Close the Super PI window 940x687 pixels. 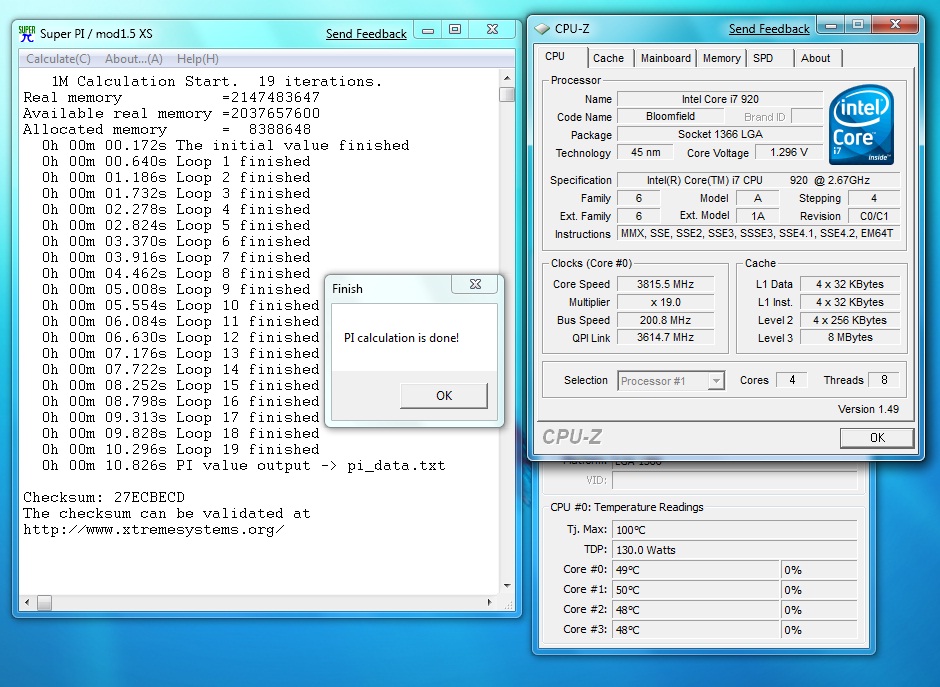(492, 30)
